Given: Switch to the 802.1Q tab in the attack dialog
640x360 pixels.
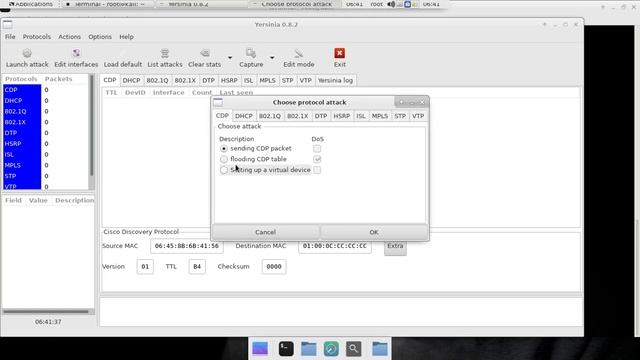Looking at the screenshot, I should click(270, 116).
